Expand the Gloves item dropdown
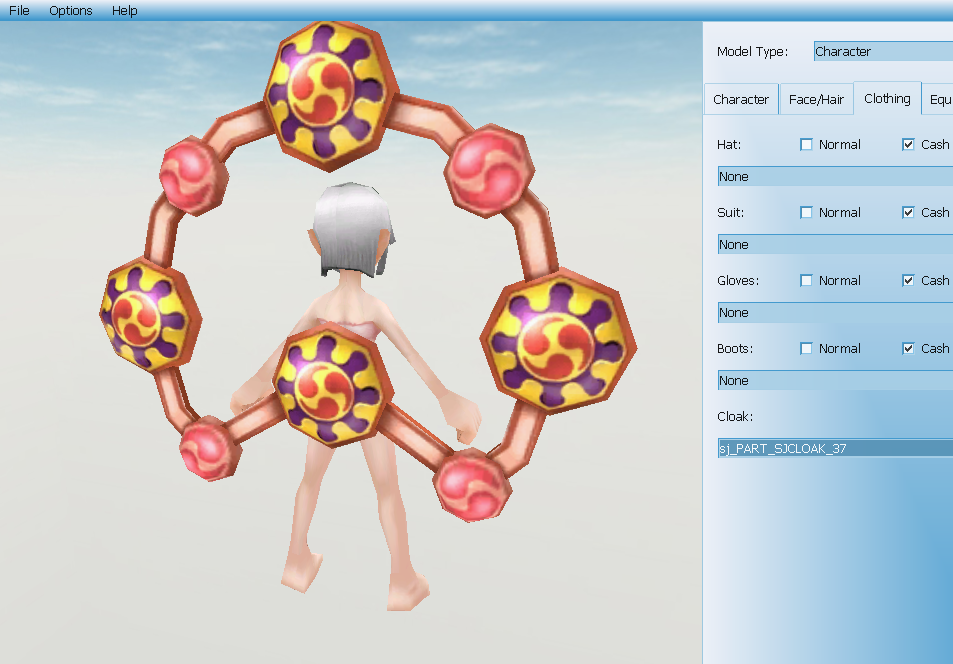This screenshot has width=953, height=664. (x=835, y=313)
